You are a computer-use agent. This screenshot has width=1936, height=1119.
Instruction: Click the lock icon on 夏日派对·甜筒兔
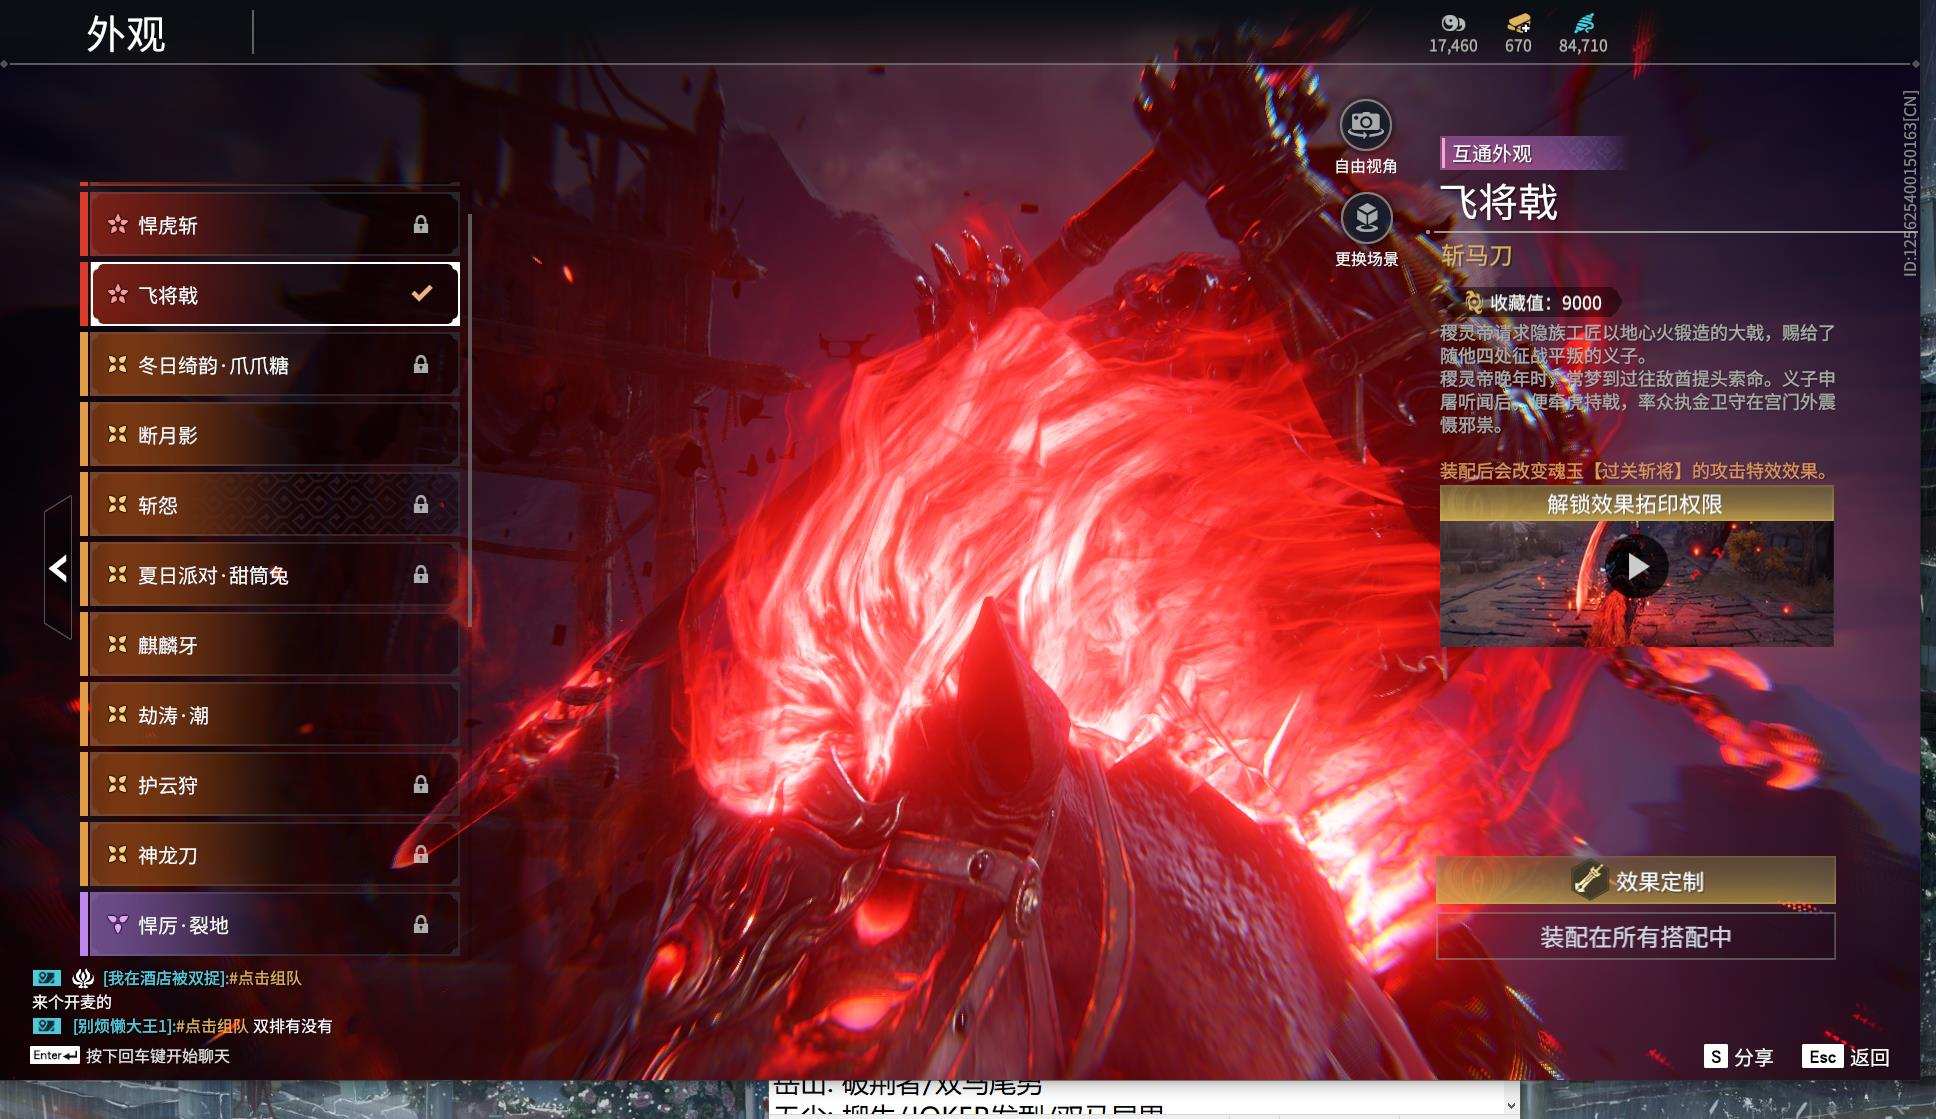[x=421, y=575]
